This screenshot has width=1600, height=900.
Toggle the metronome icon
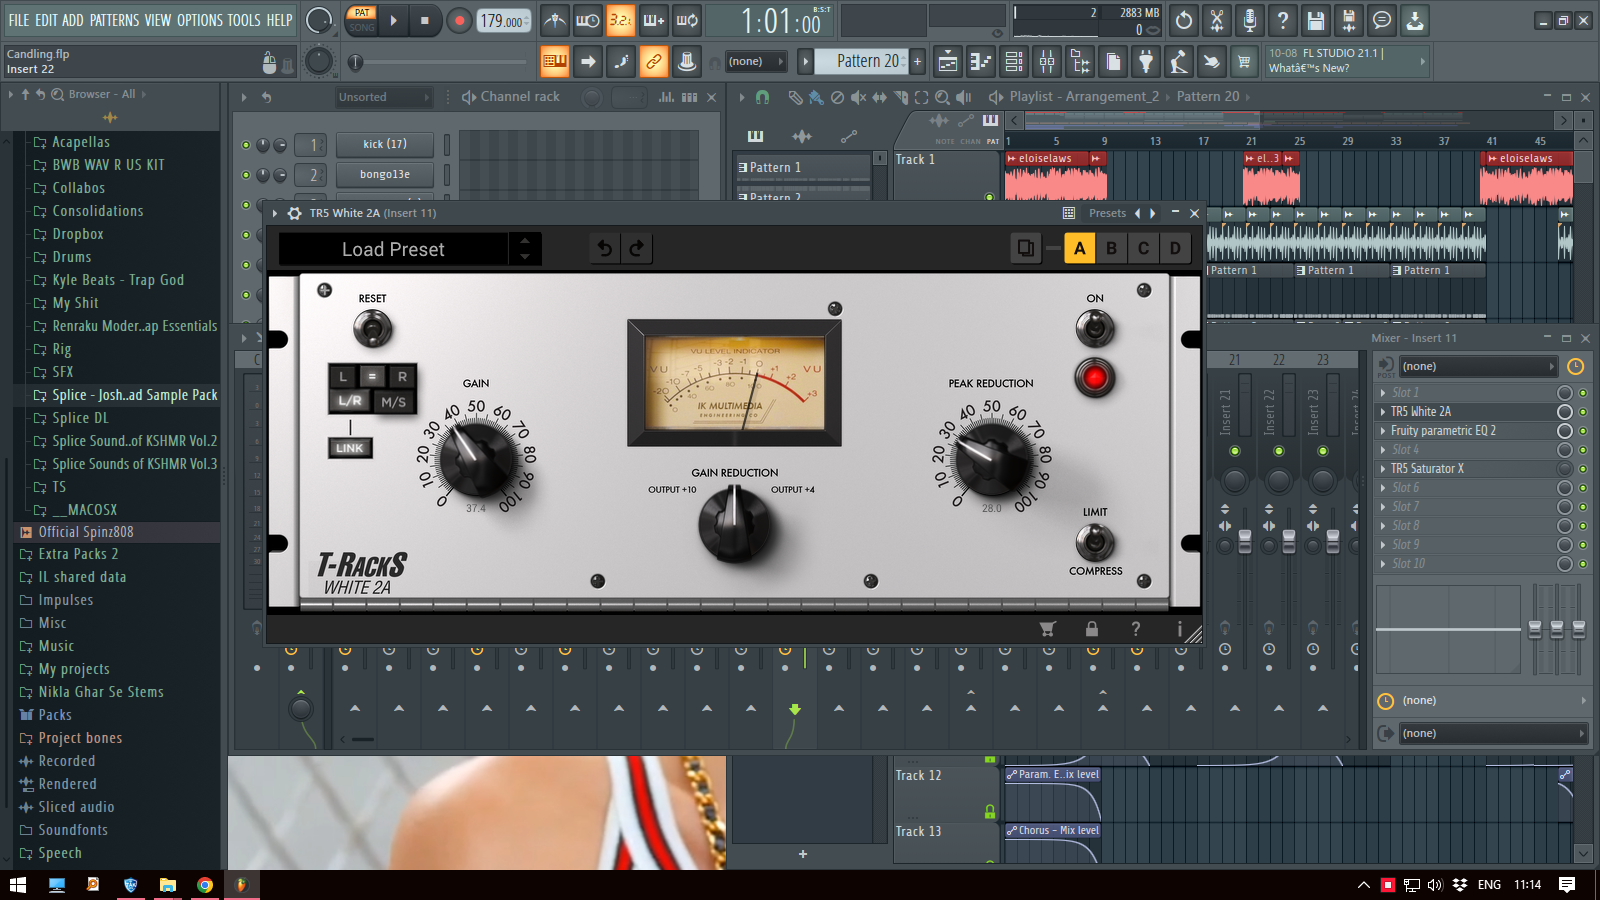pos(555,20)
